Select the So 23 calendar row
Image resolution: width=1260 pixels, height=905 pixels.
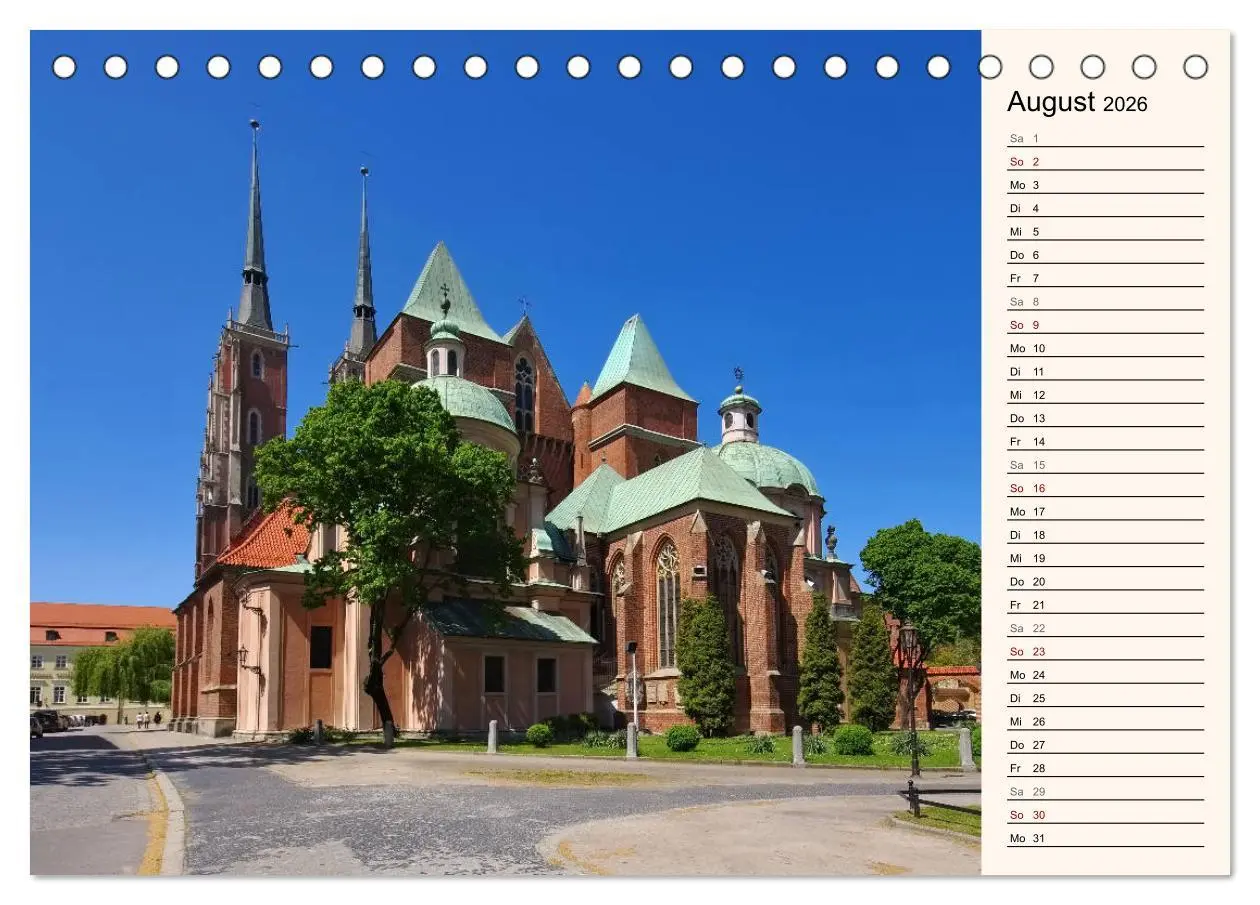click(1105, 651)
